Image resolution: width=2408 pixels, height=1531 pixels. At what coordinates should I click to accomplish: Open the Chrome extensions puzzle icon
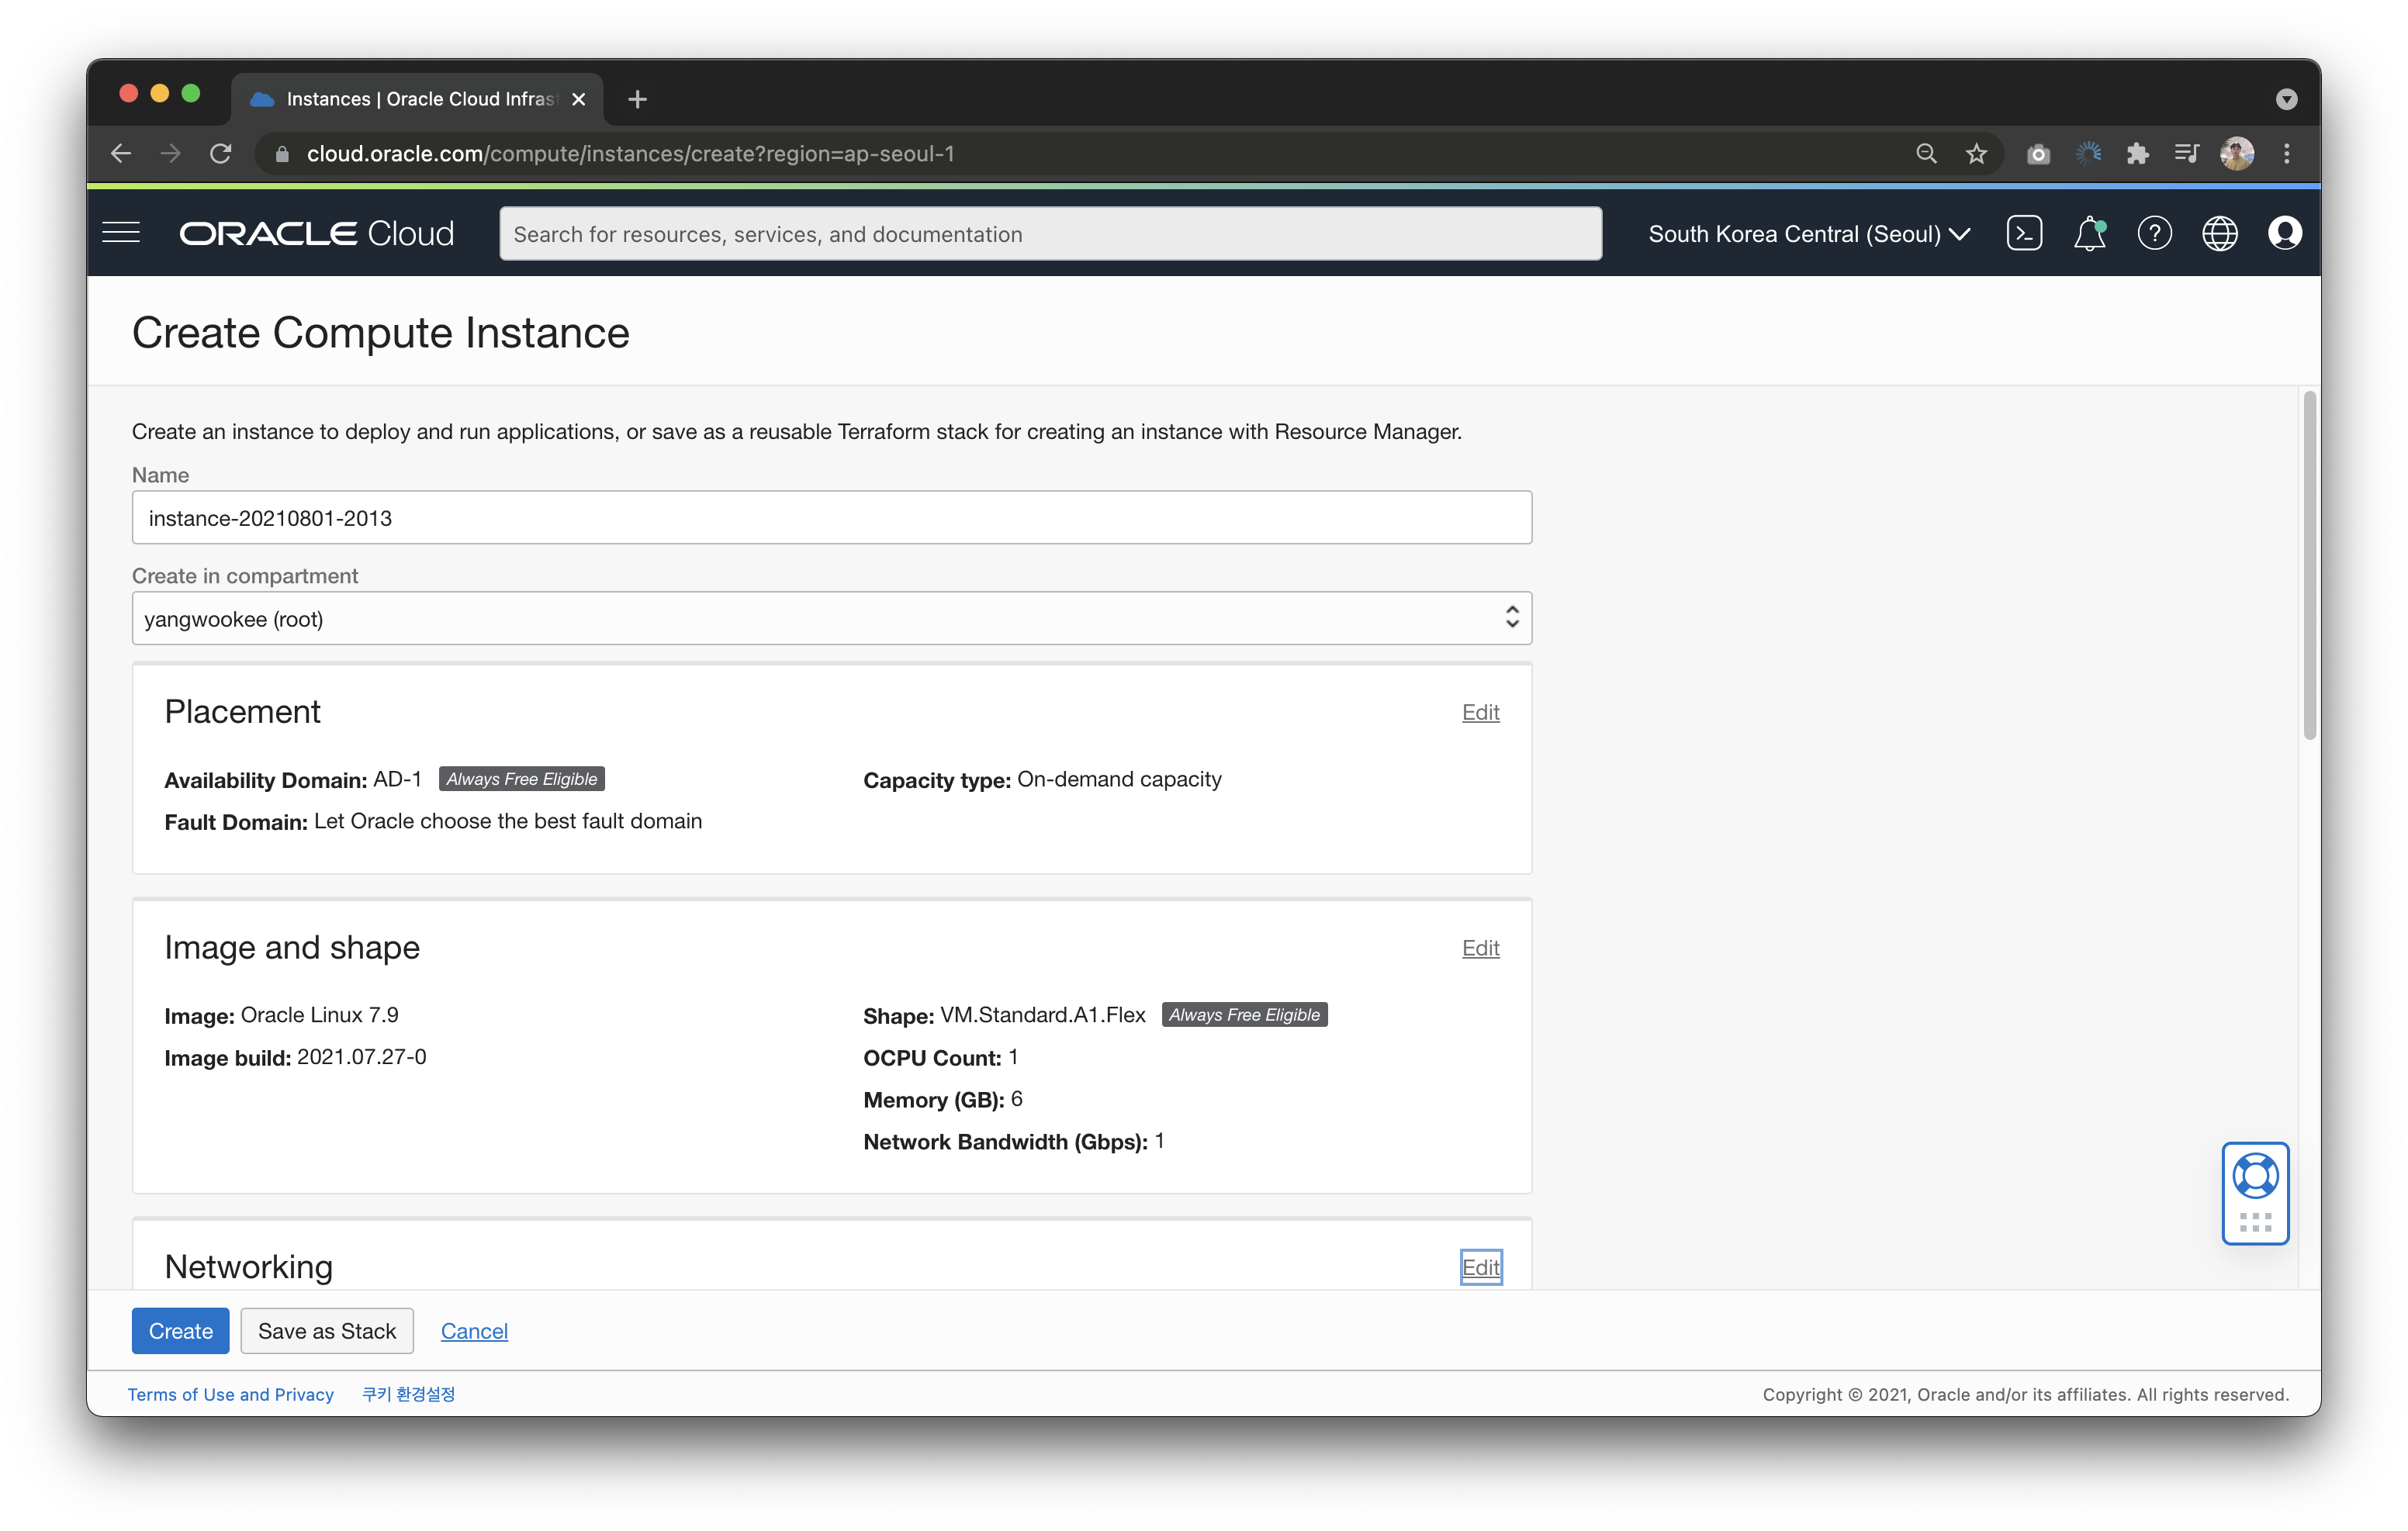[2138, 153]
